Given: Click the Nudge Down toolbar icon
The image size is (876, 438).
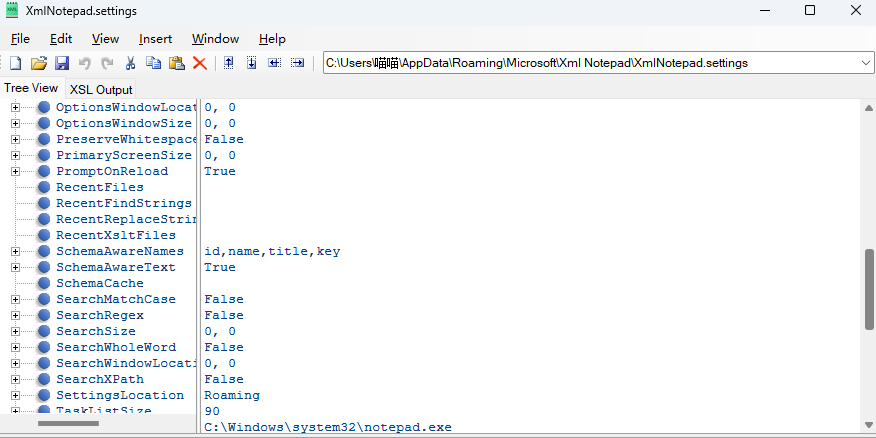Looking at the screenshot, I should 251,63.
